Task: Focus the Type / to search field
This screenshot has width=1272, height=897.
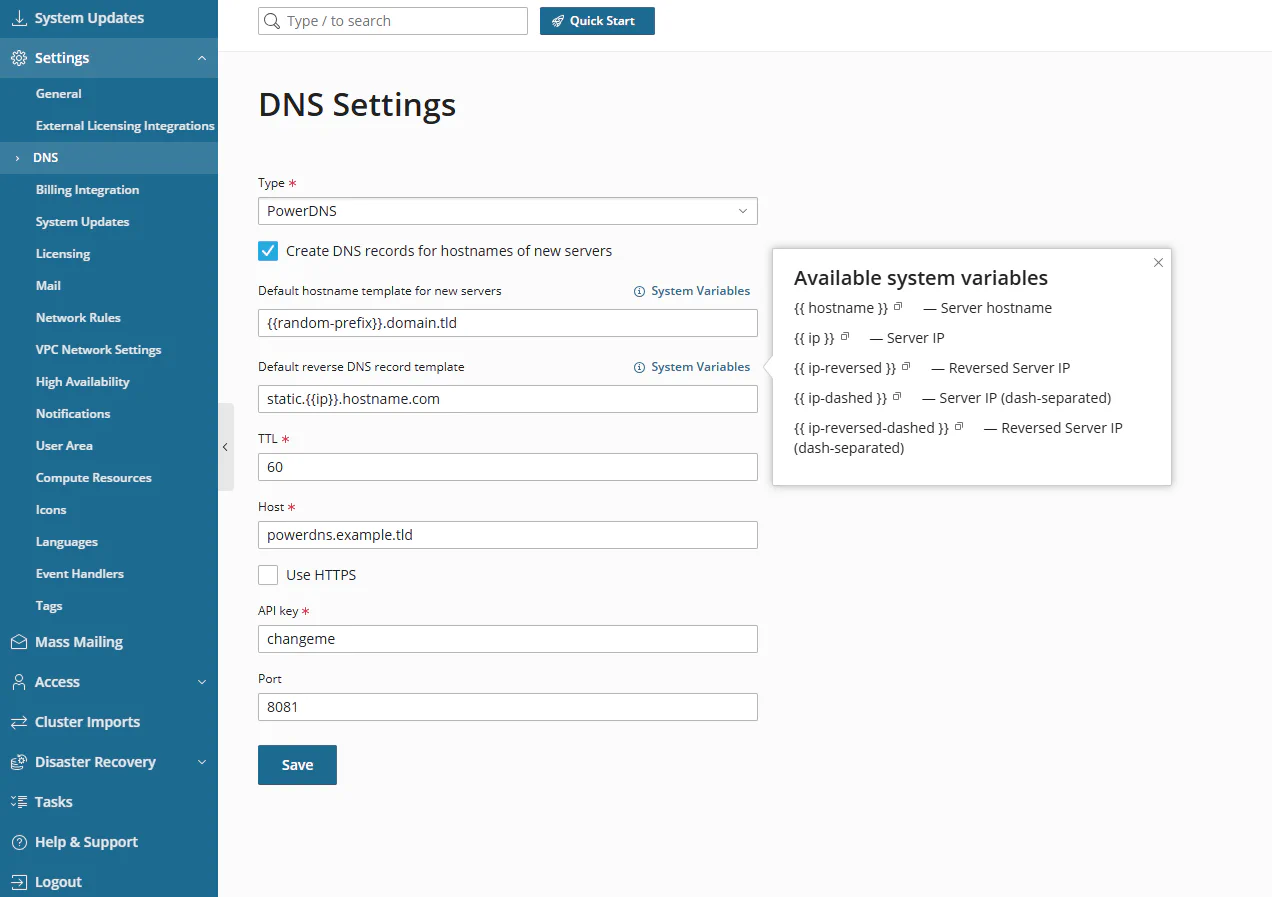Action: [x=393, y=21]
